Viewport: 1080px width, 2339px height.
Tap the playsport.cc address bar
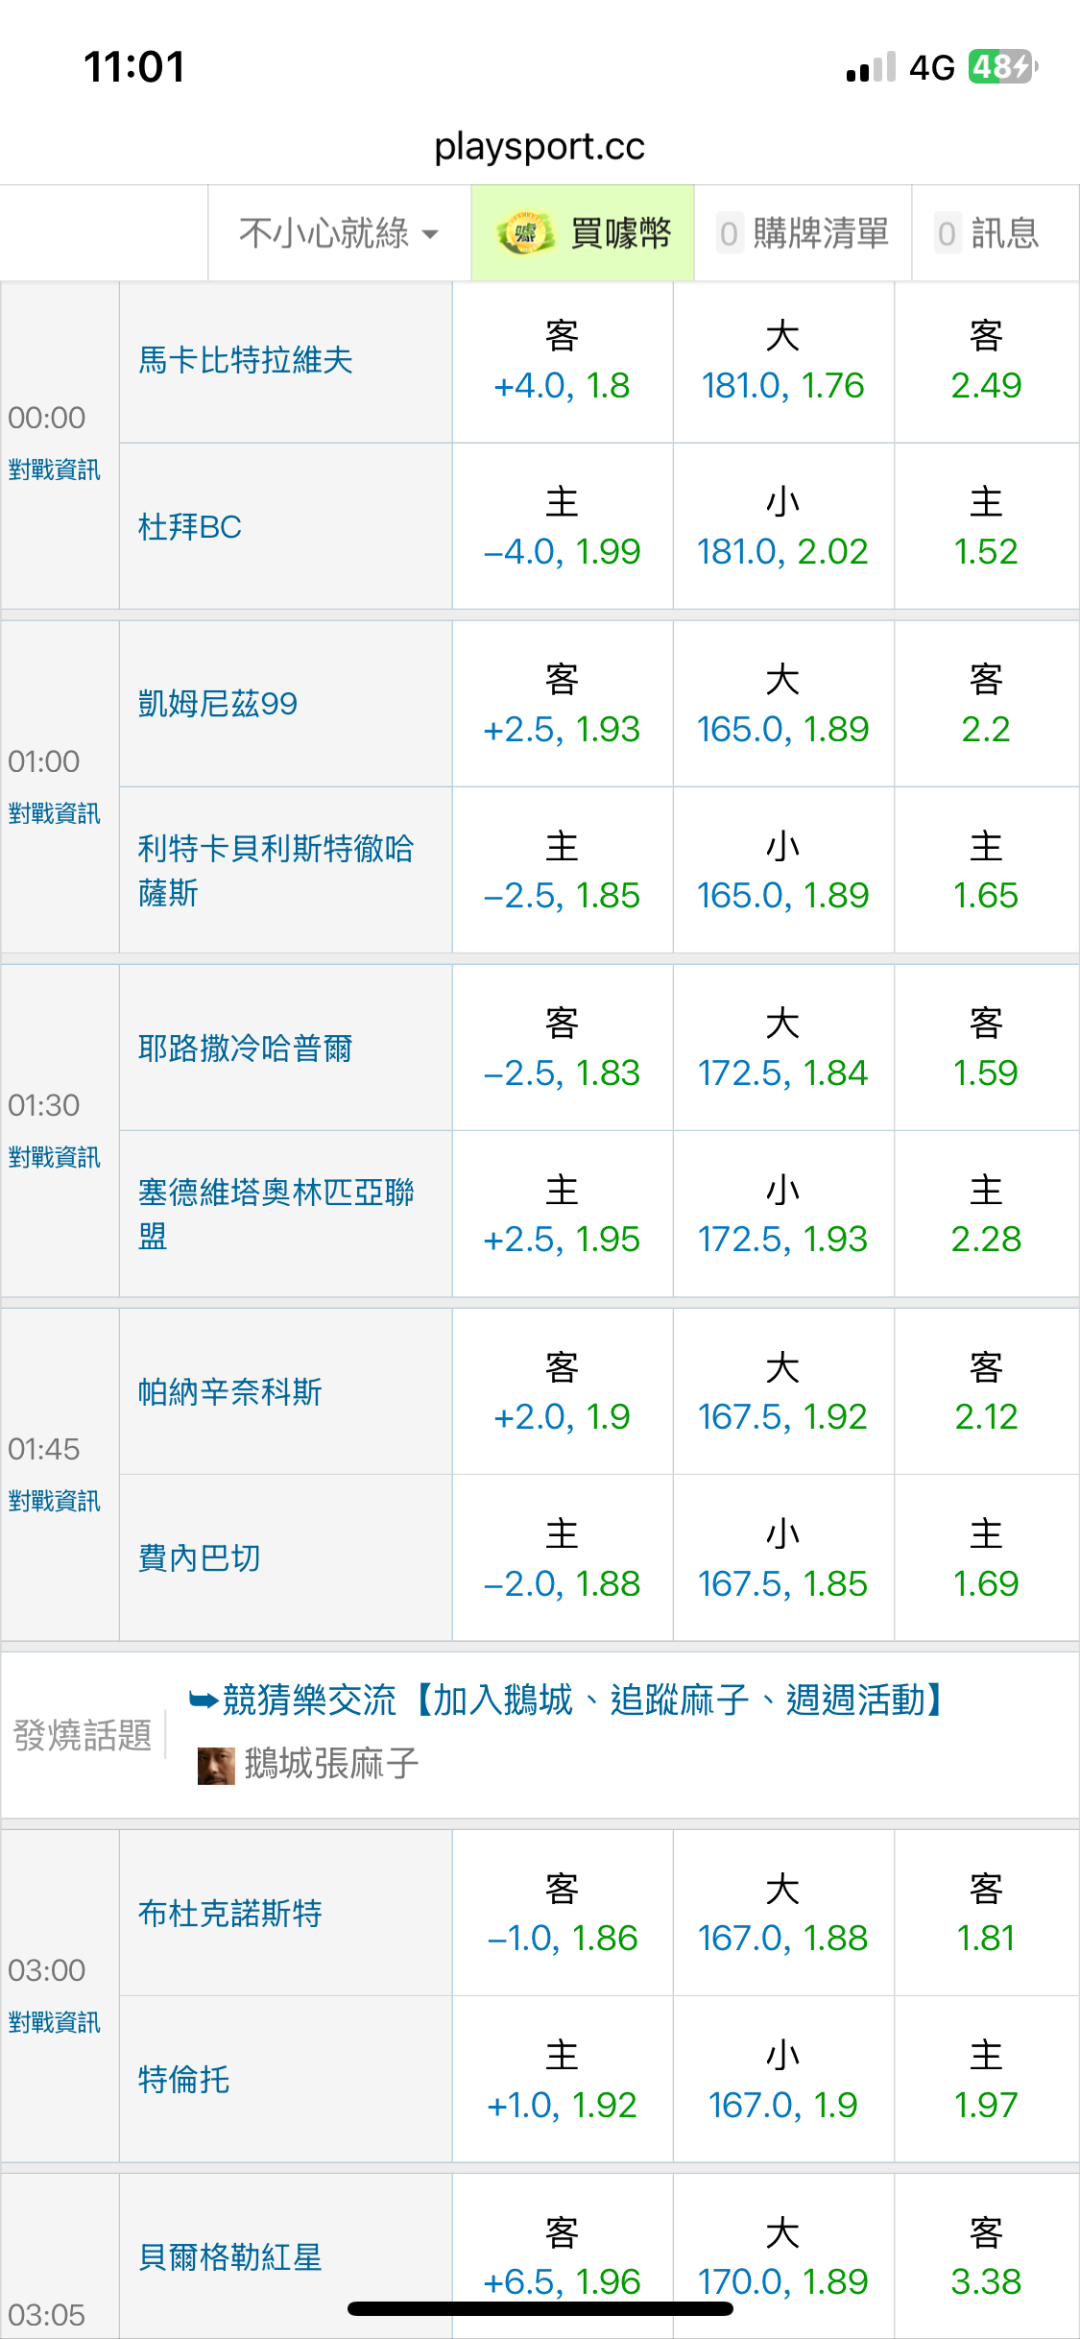tap(540, 147)
